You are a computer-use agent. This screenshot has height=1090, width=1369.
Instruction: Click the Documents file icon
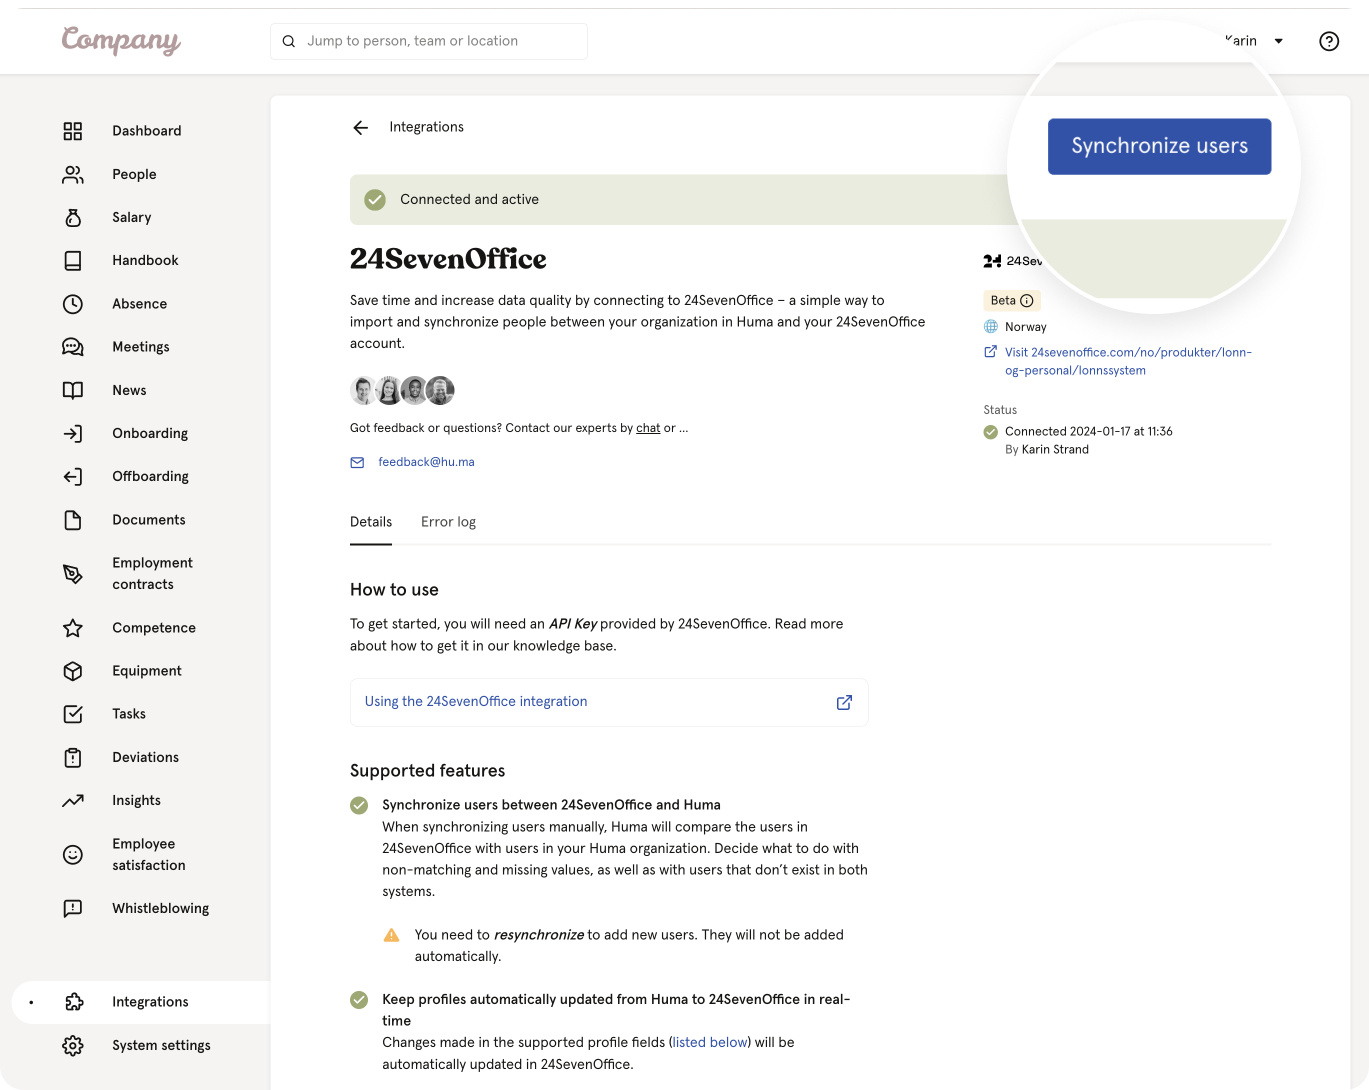click(73, 520)
